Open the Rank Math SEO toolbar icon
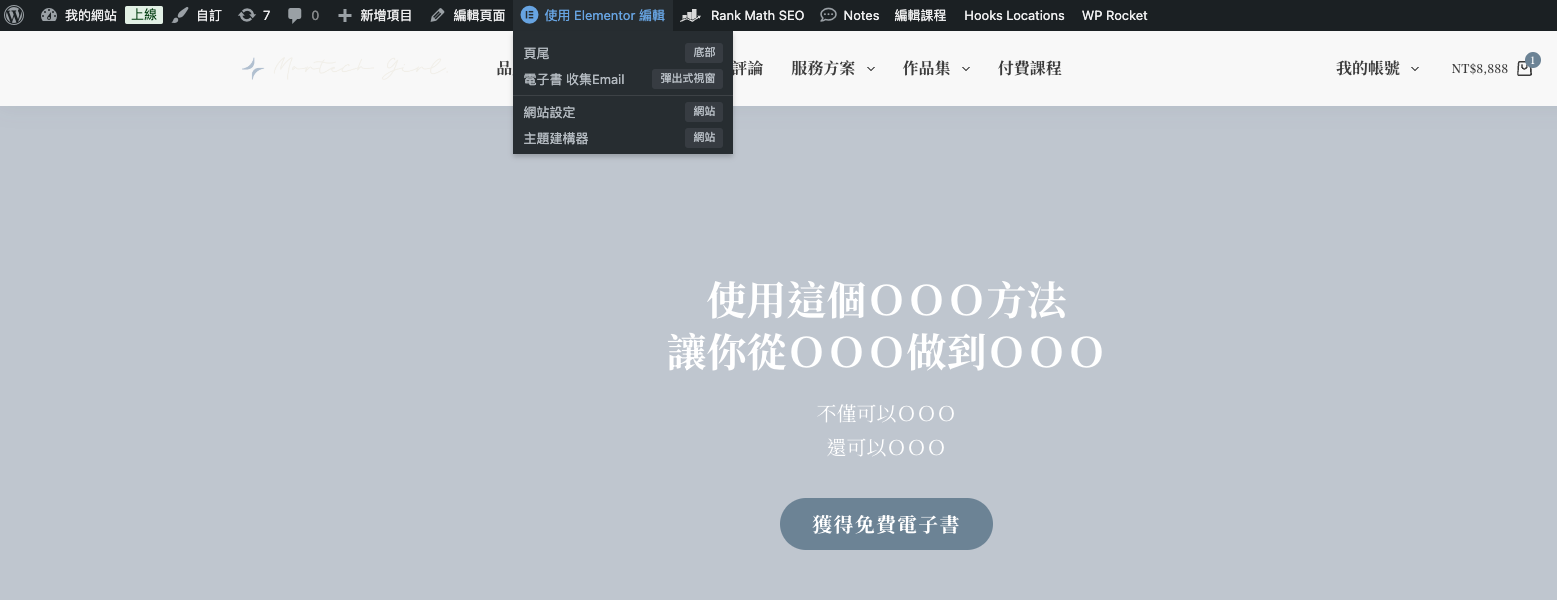Image resolution: width=1557 pixels, height=600 pixels. coord(690,15)
